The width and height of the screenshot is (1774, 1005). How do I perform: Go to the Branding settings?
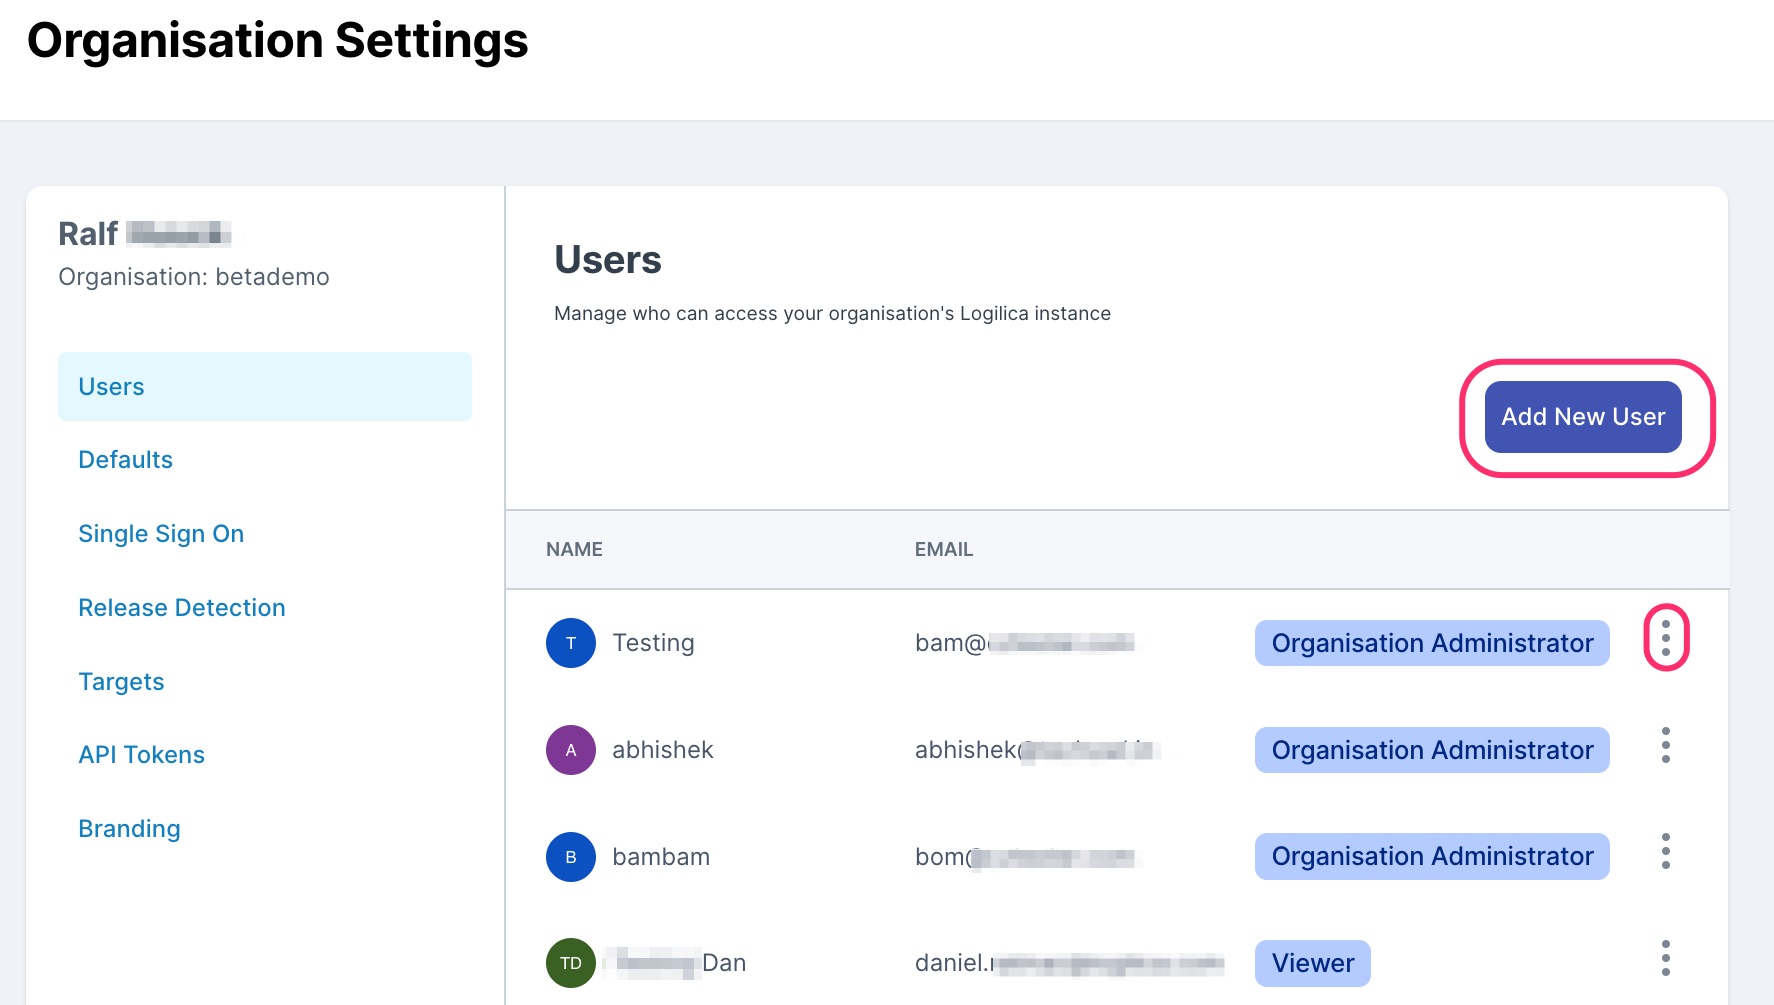(x=129, y=829)
